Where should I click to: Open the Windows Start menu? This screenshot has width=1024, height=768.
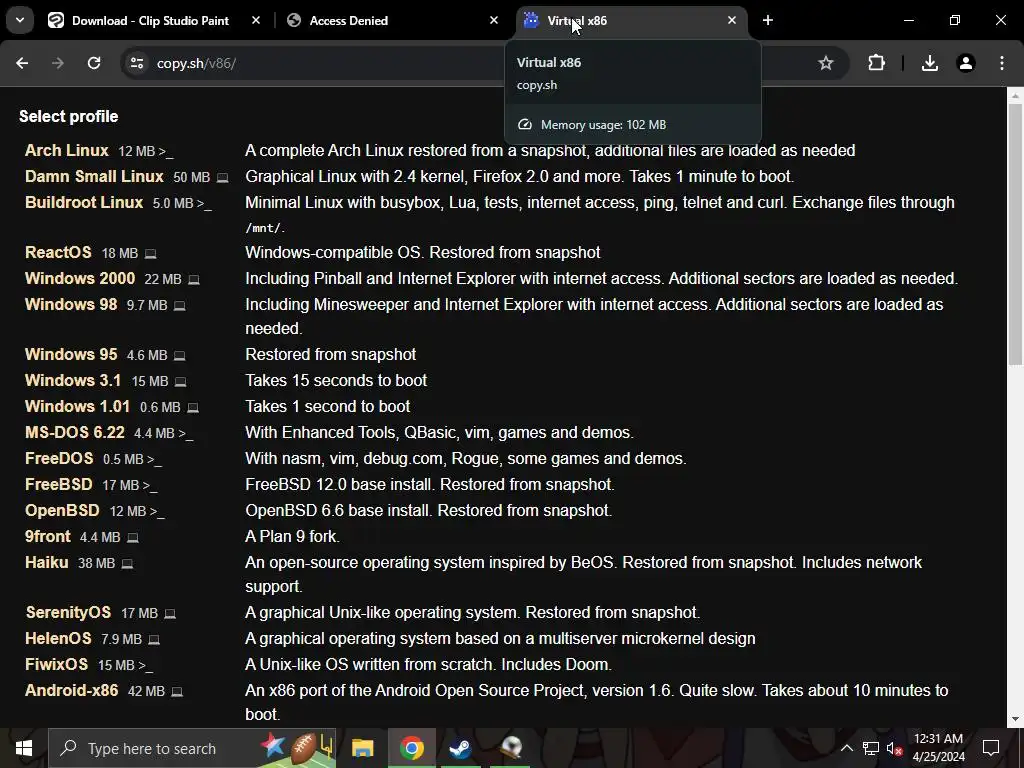(x=24, y=748)
